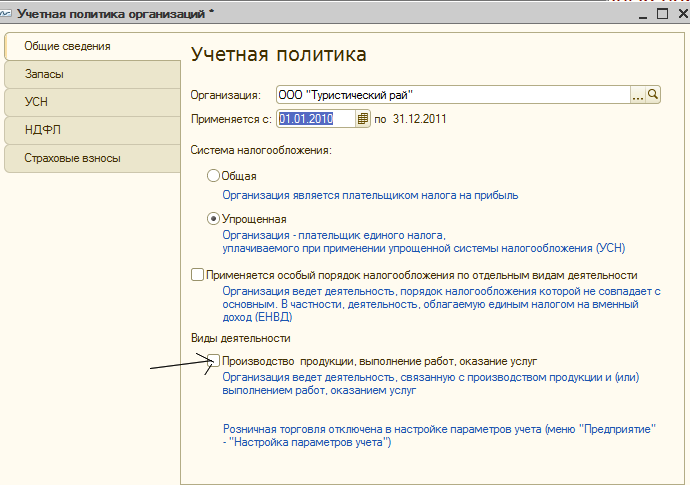Screen dimensions: 690x485
Task: Check the Производство продукции, выполнение работ checkbox
Action: pos(213,361)
